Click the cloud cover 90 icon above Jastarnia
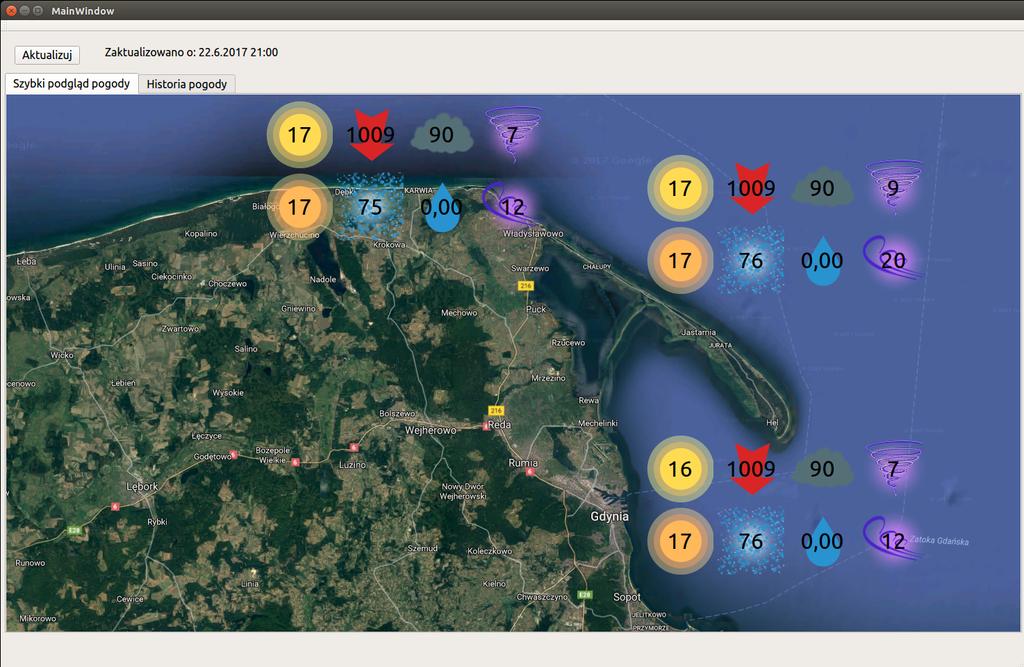This screenshot has height=667, width=1024. 822,188
